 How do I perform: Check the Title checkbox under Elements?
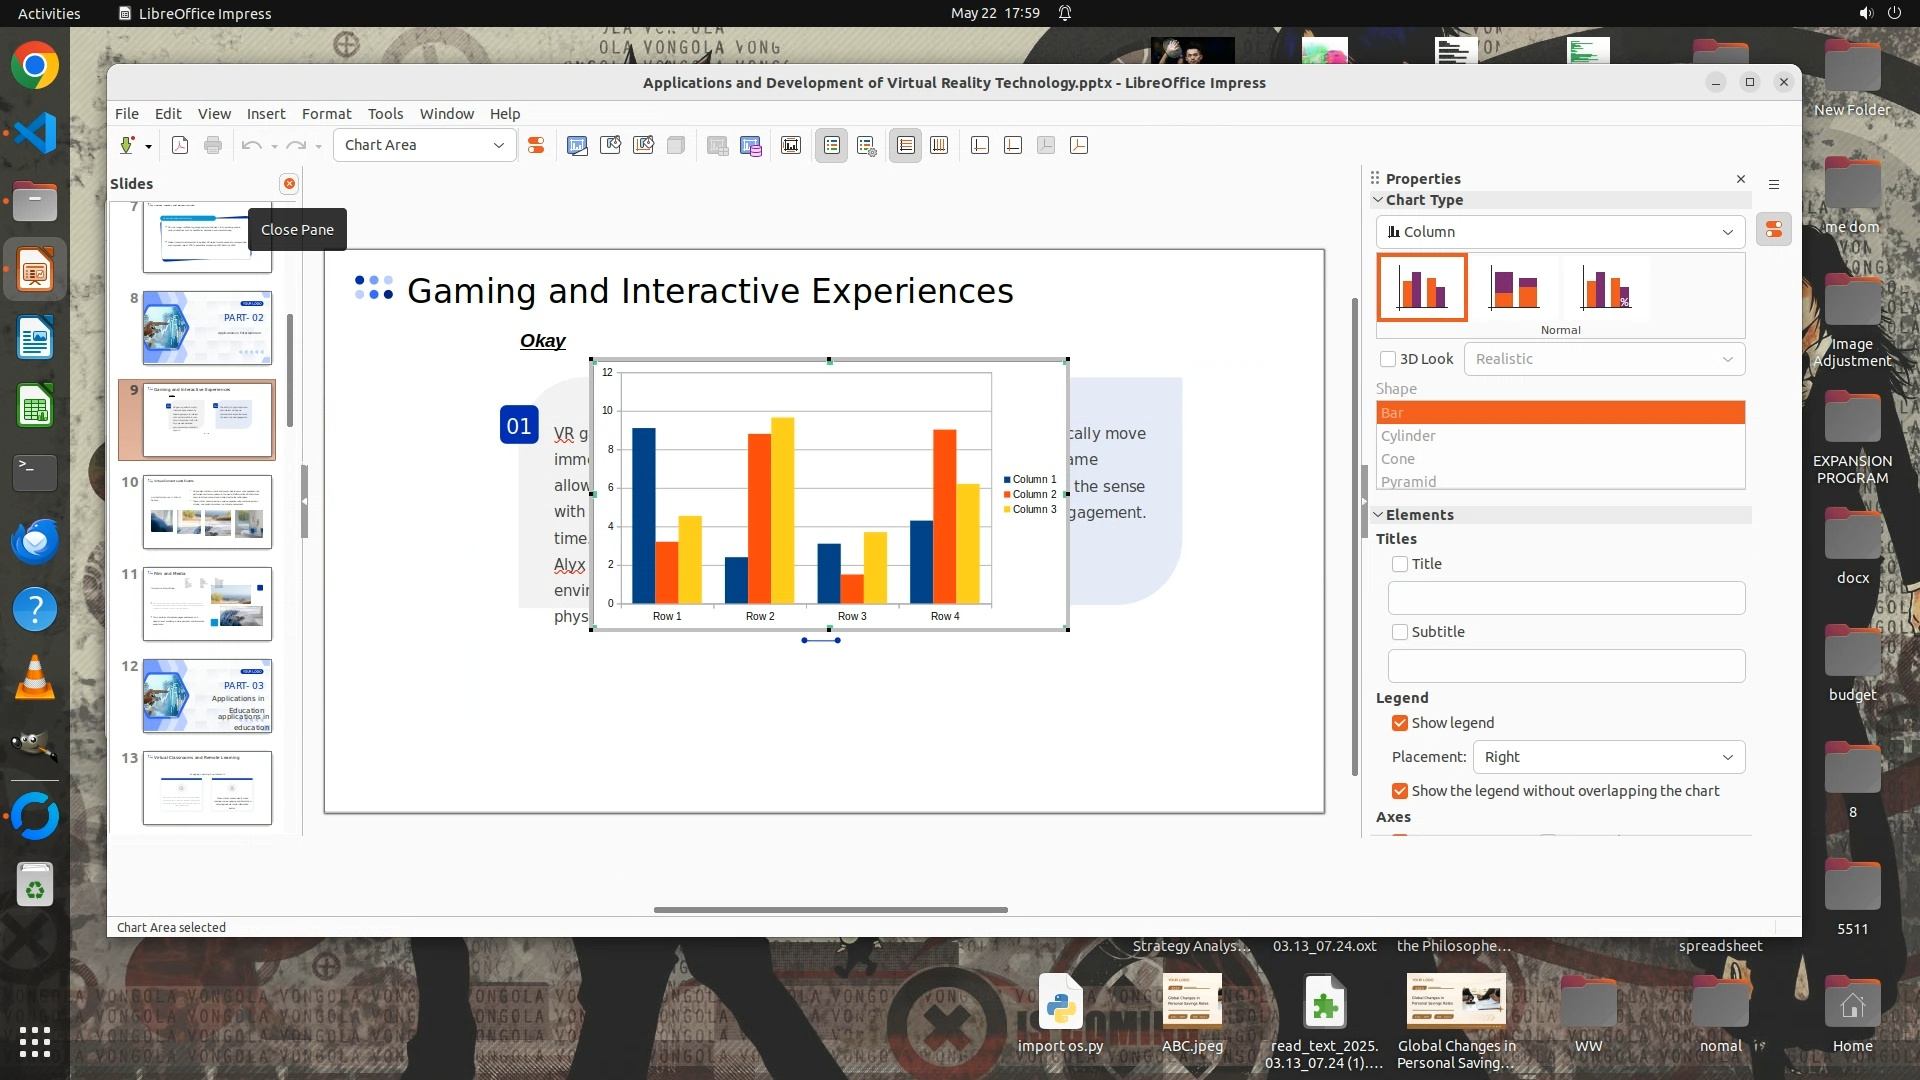click(1400, 564)
